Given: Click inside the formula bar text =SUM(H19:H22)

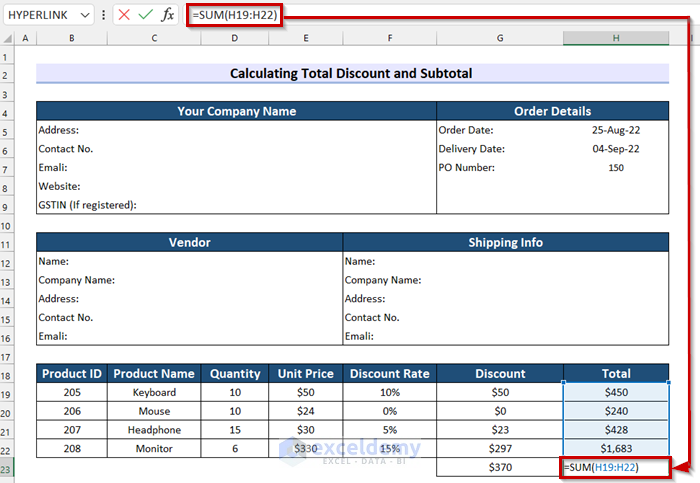Looking at the screenshot, I should [x=234, y=15].
